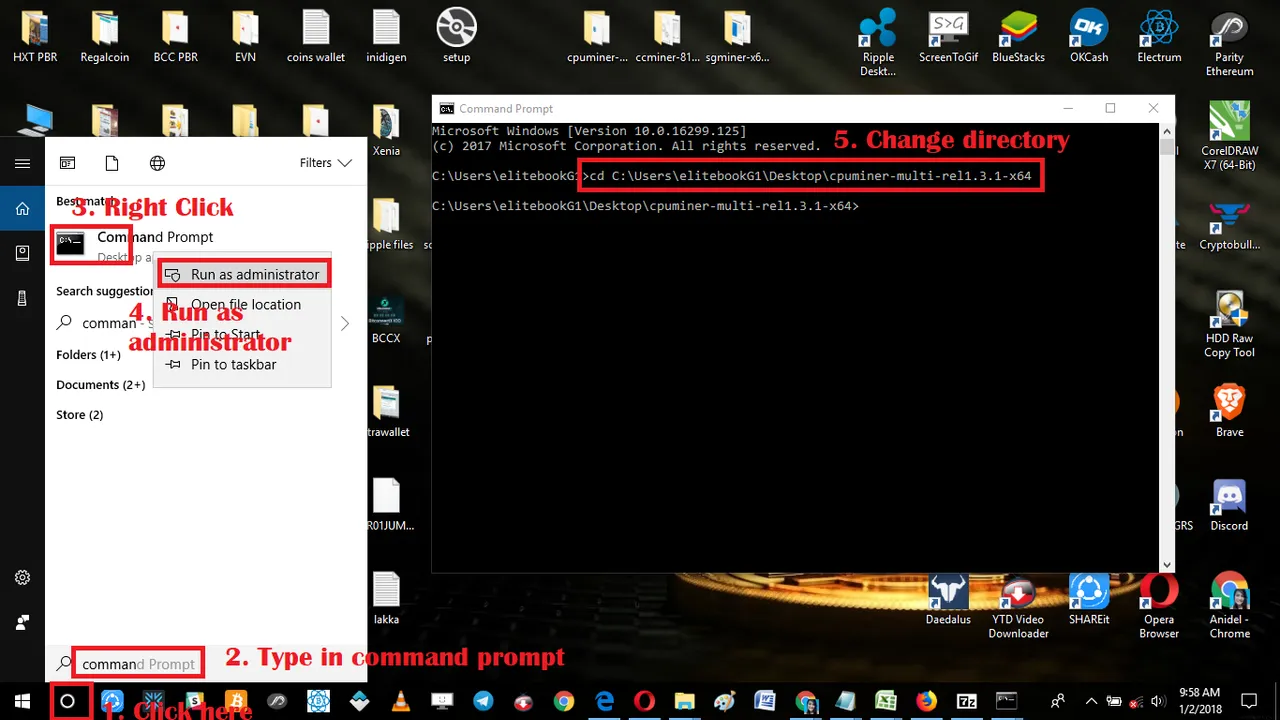
Task: Open the setup disc icon
Action: (x=456, y=36)
